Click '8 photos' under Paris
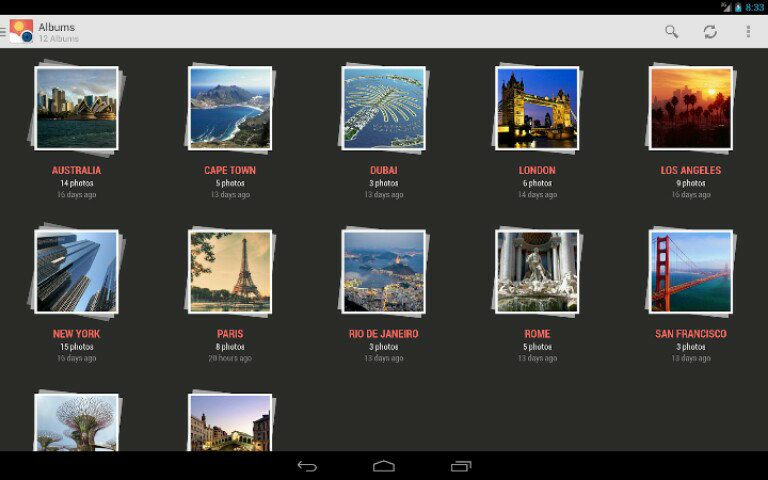 [230, 347]
